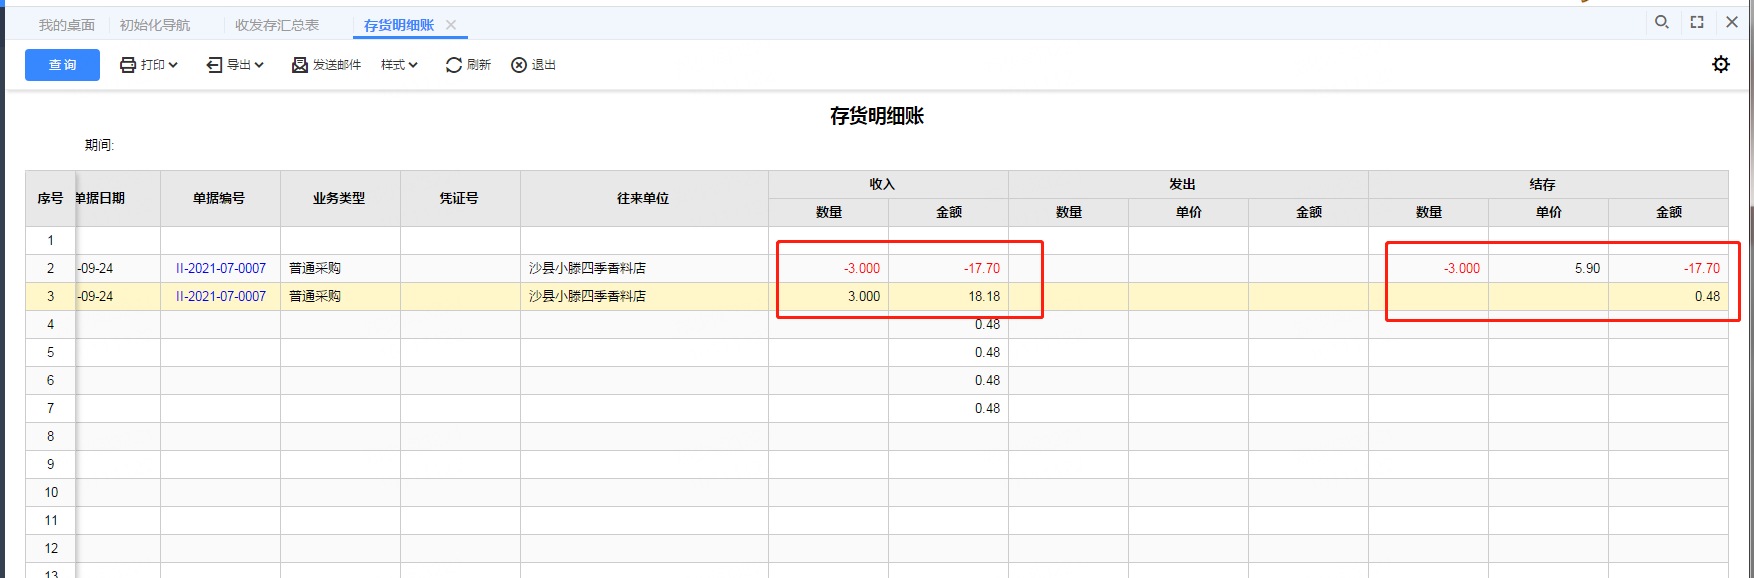The width and height of the screenshot is (1754, 578).
Task: Open the 样式 style dropdown
Action: (399, 65)
